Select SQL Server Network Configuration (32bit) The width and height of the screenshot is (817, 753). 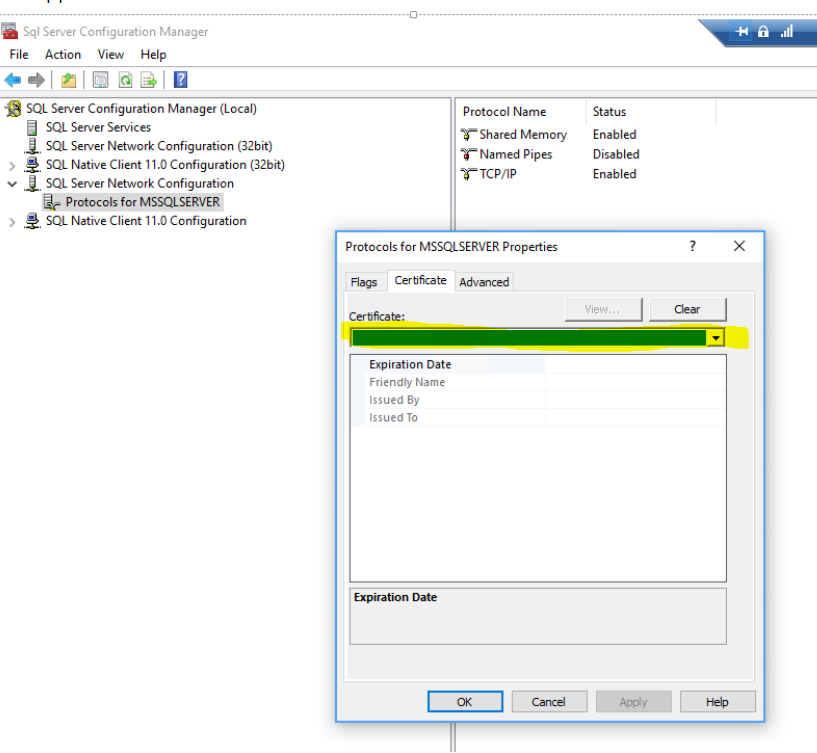point(159,146)
